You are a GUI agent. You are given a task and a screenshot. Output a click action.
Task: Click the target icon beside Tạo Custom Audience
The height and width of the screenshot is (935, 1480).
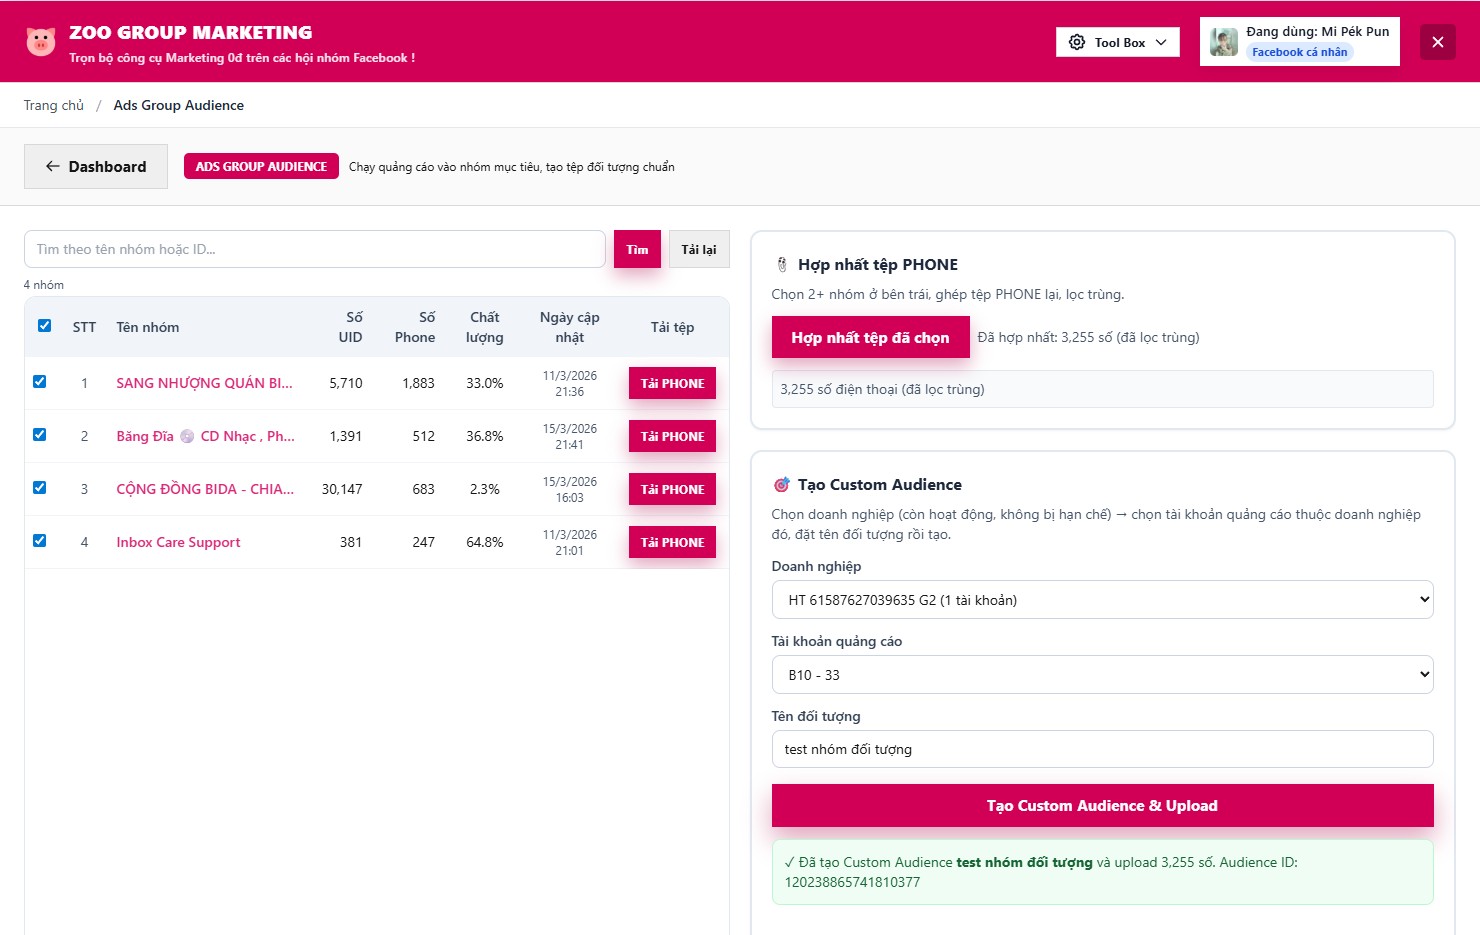click(782, 485)
